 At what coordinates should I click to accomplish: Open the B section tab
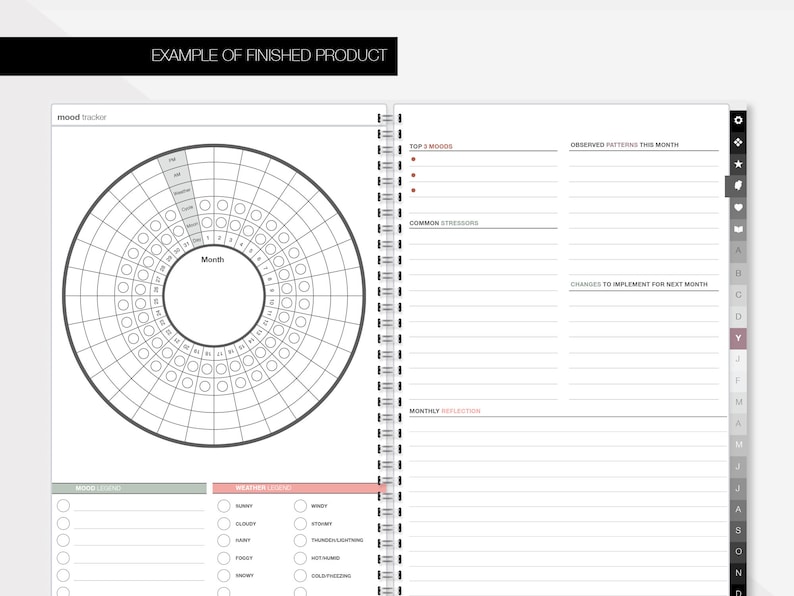point(738,273)
